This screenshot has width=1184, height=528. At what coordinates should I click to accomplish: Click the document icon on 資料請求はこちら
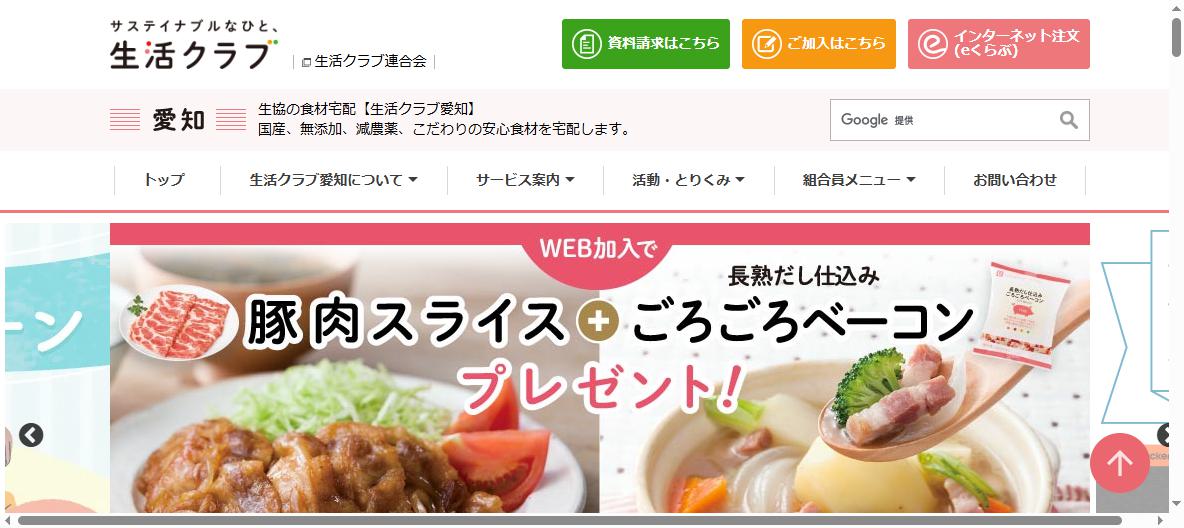click(x=585, y=44)
